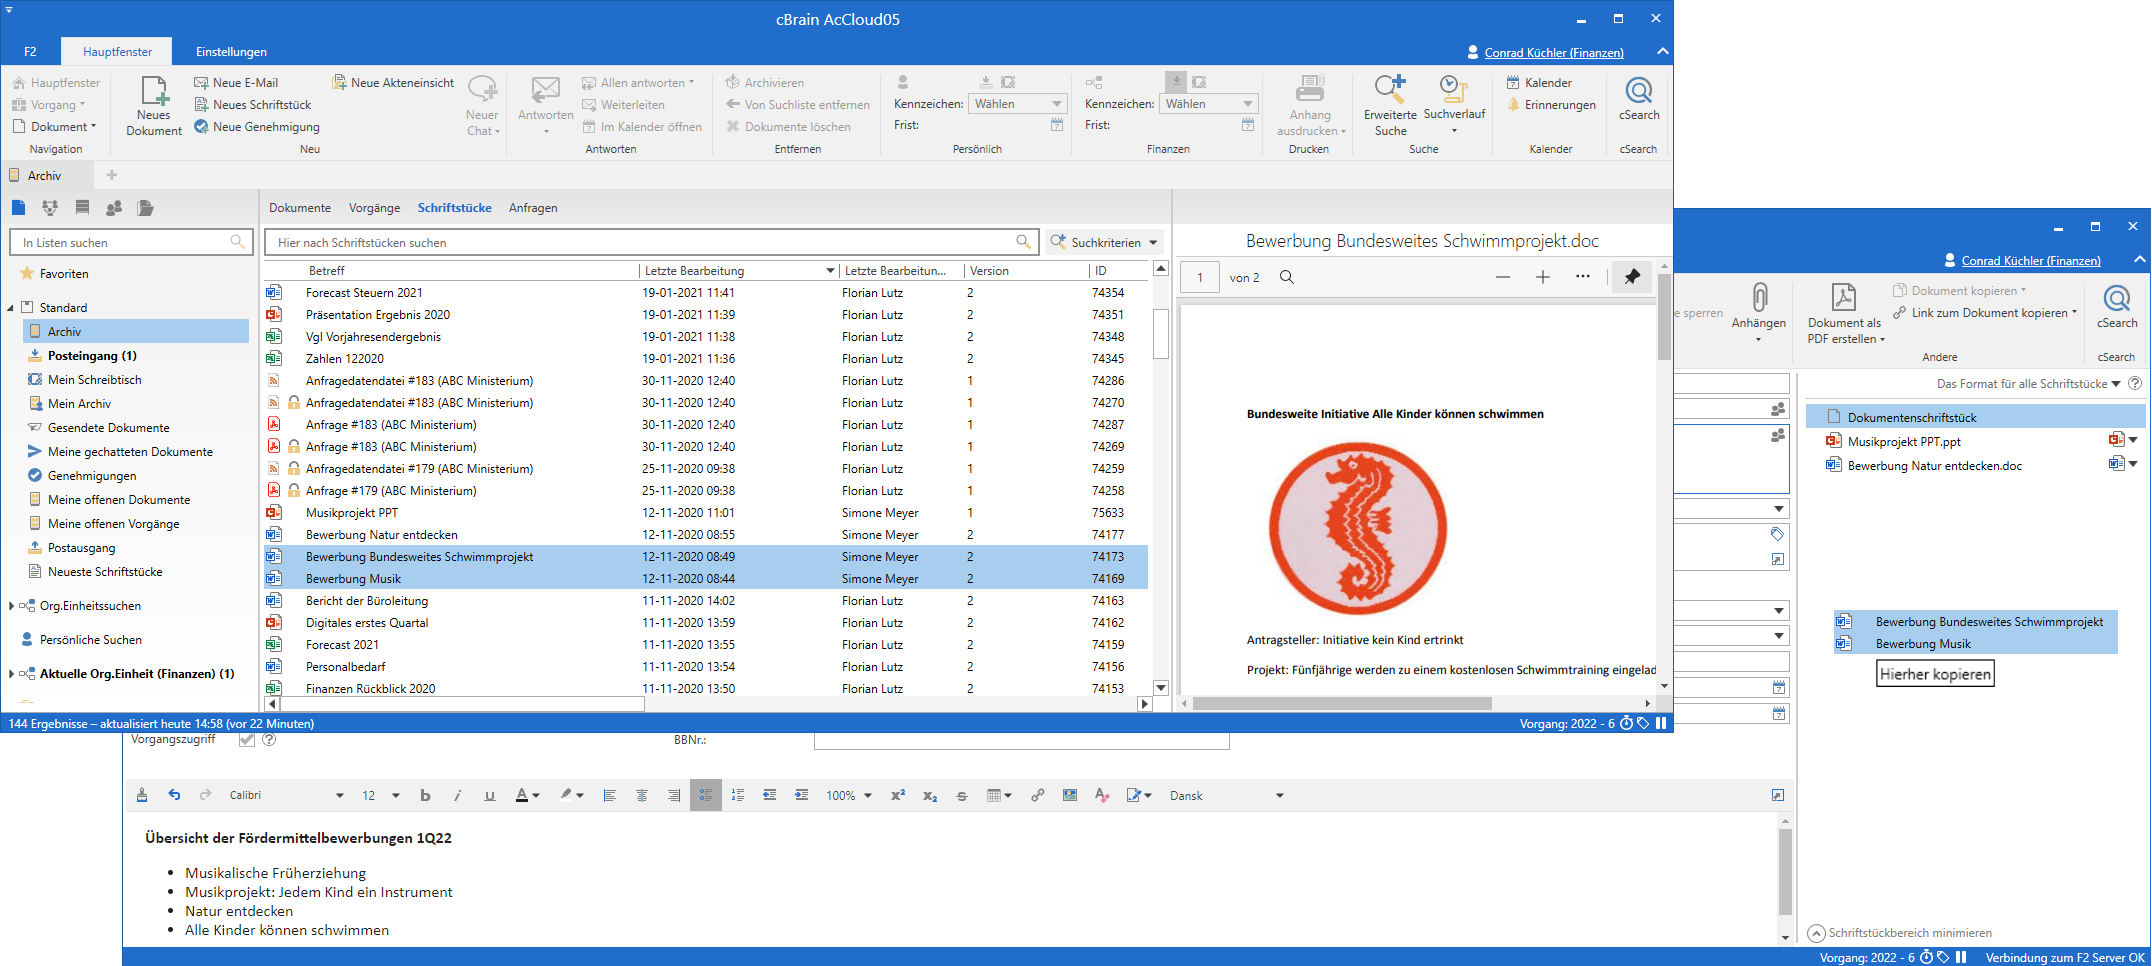
Task: Add a new tab next to Archiv
Action: 112,175
